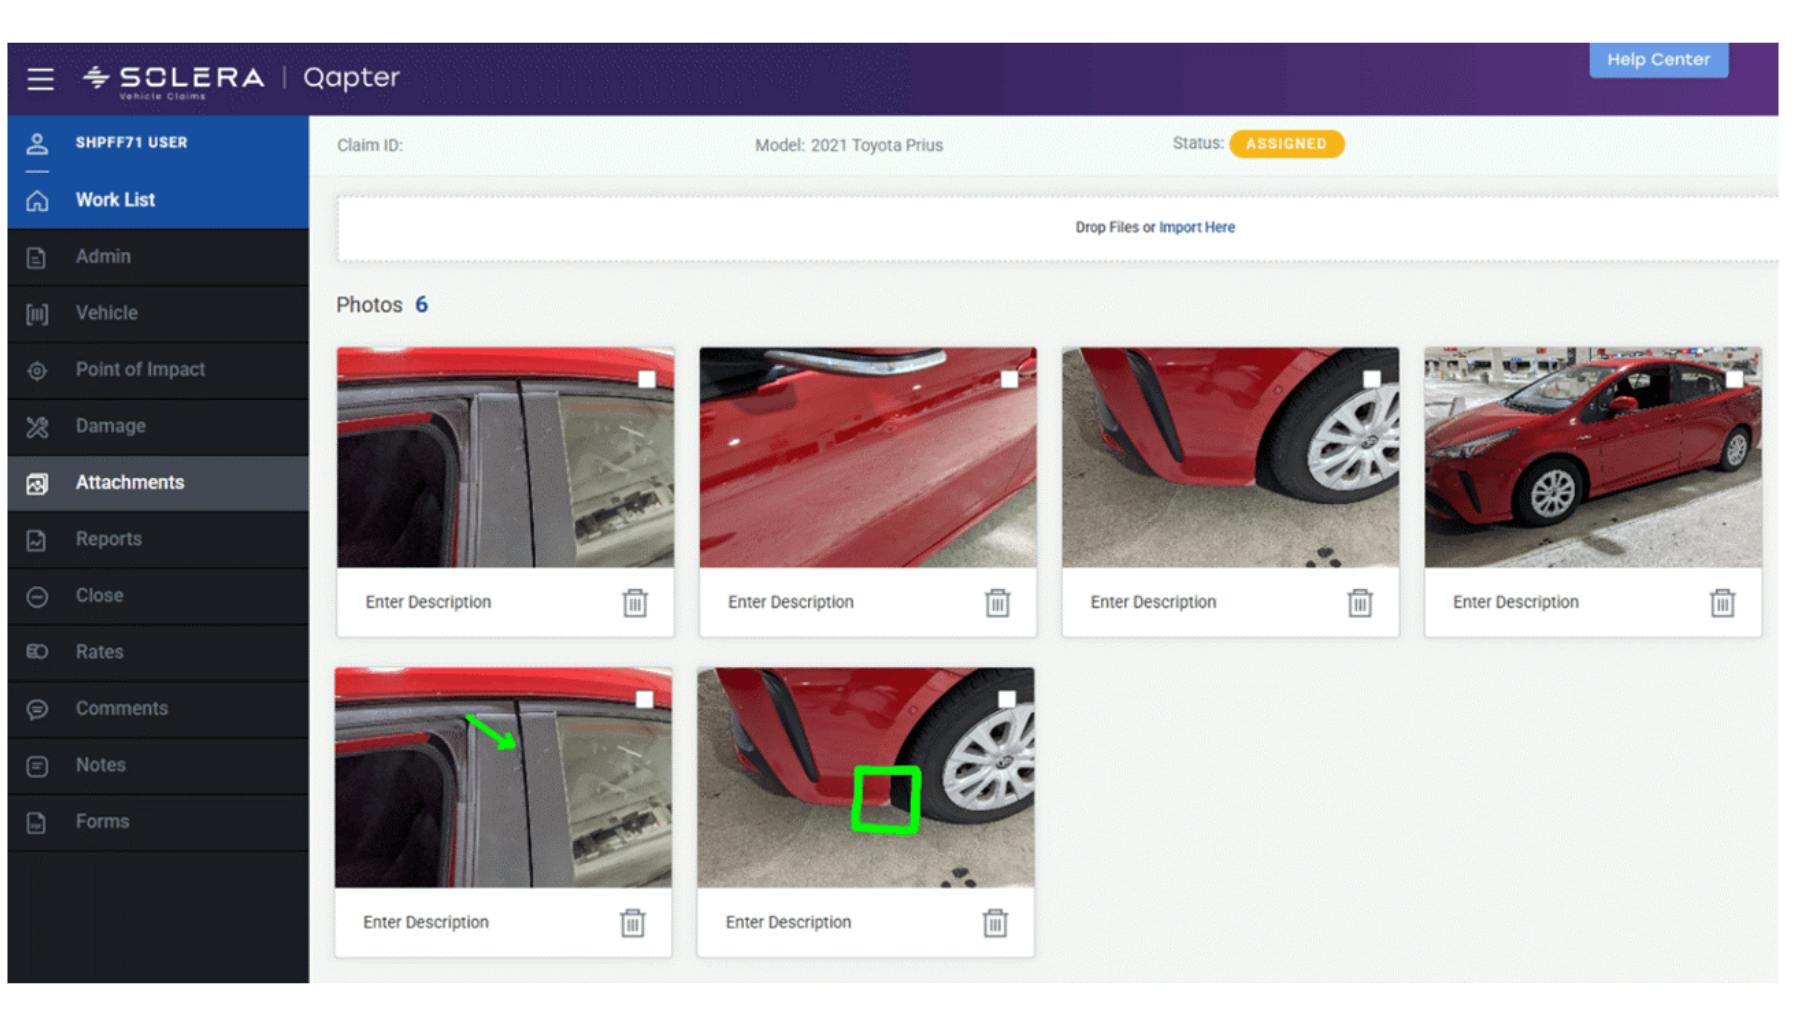Click the Comments speech bubble icon
The width and height of the screenshot is (1807, 1017).
37,710
